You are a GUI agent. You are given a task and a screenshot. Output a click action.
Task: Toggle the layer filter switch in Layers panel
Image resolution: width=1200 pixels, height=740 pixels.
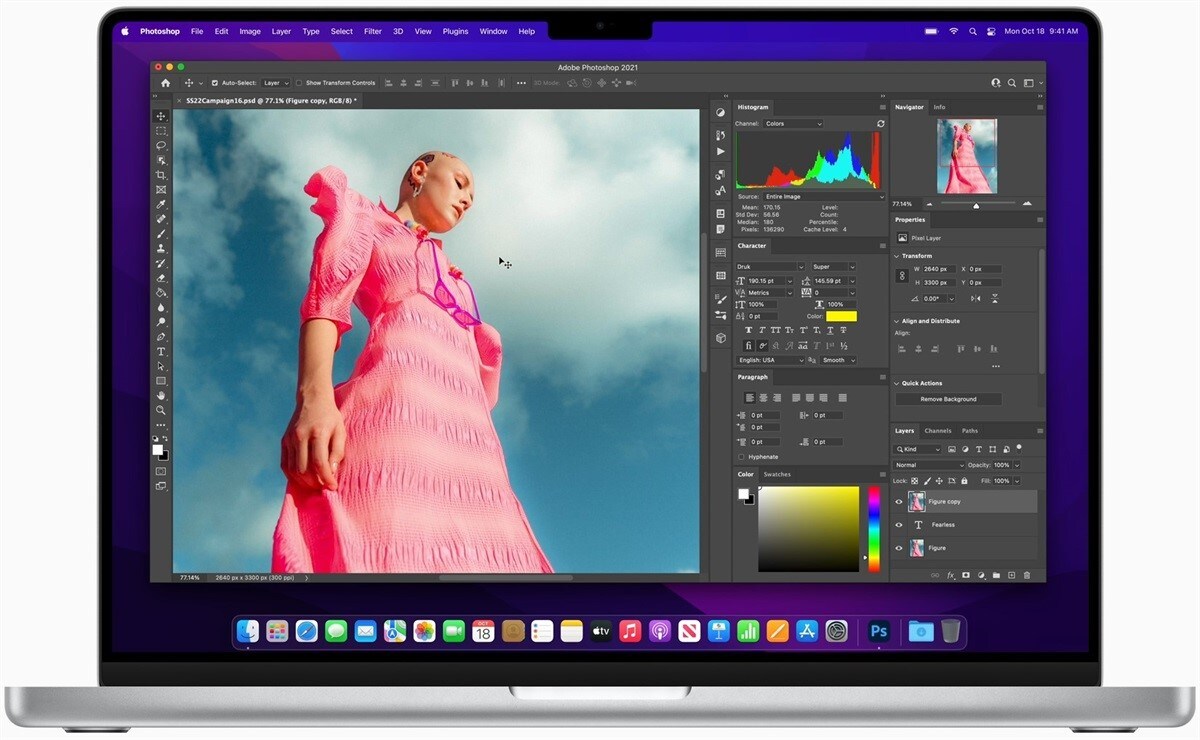pos(1019,447)
